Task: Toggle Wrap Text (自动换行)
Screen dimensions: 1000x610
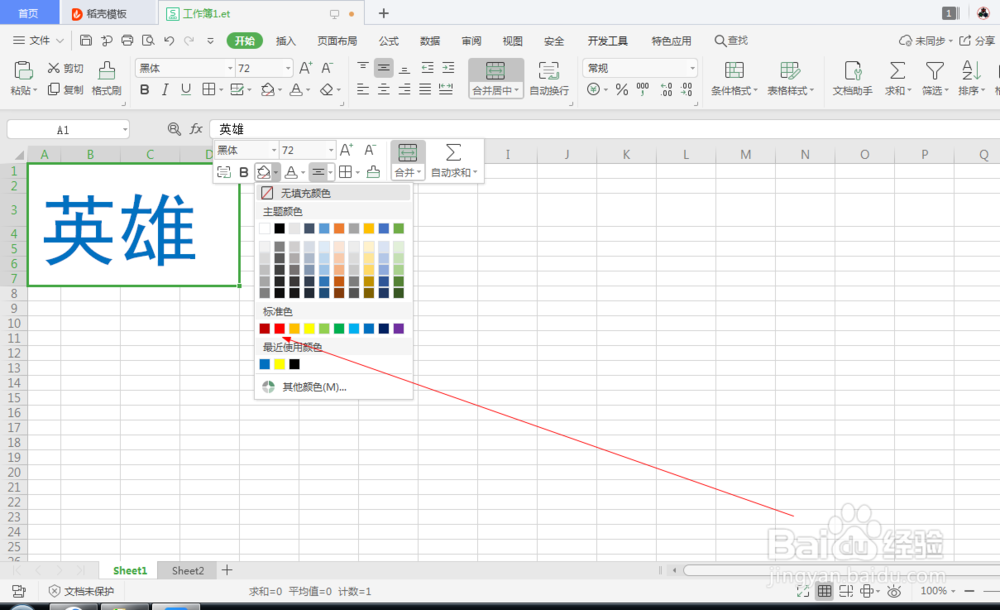Action: pyautogui.click(x=549, y=78)
